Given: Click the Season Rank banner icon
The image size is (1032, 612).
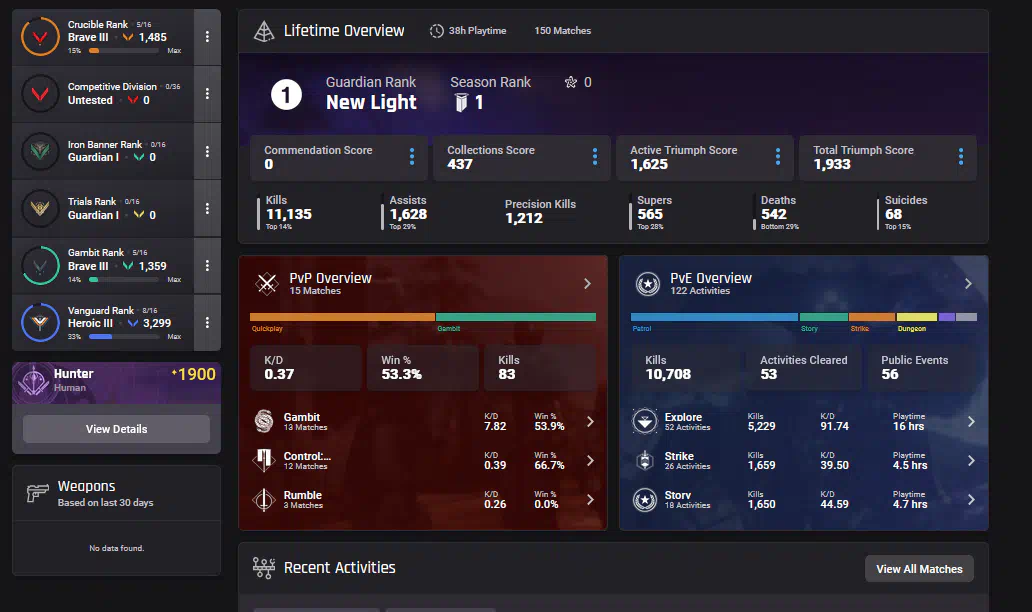Looking at the screenshot, I should coord(461,103).
